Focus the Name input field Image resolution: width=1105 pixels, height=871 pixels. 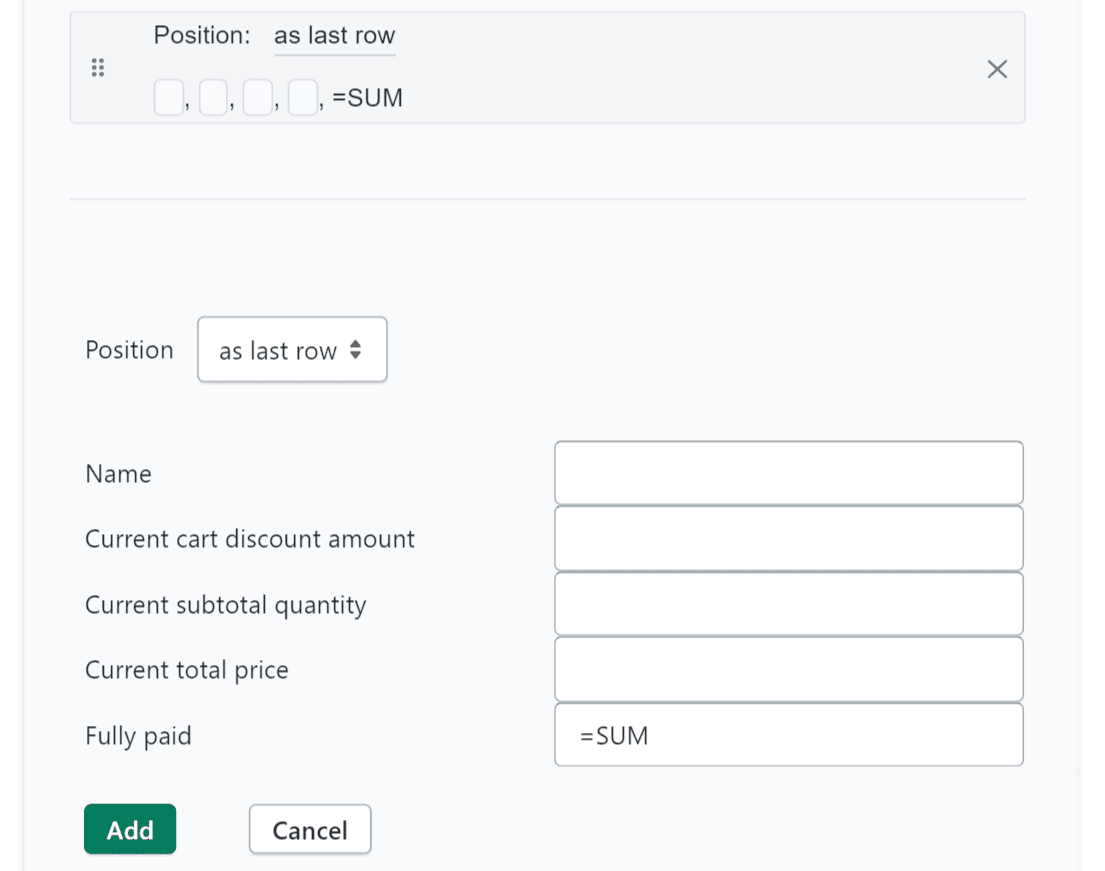[x=788, y=473]
